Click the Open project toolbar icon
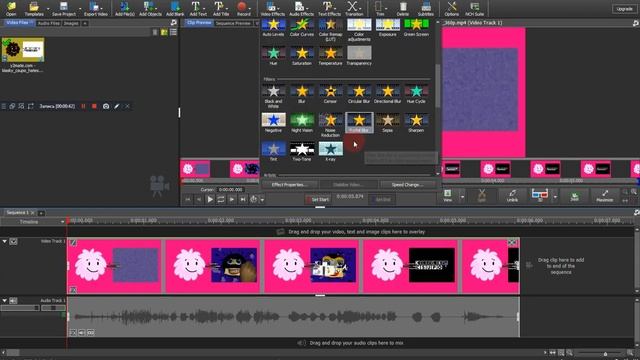The image size is (640, 360). [11, 8]
